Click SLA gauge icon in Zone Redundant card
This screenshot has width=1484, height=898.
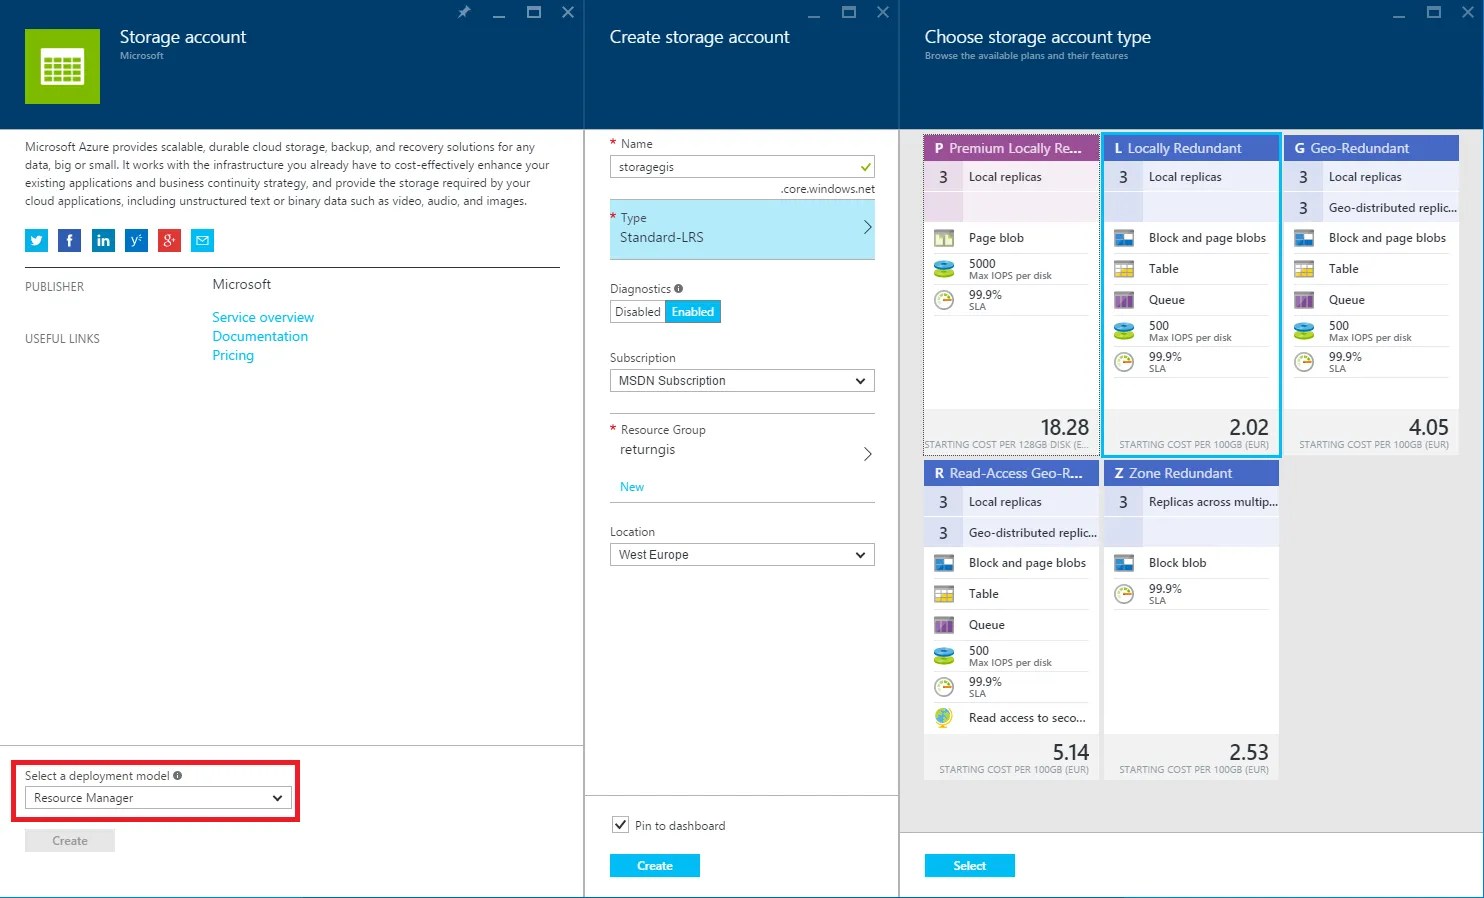coord(1124,594)
